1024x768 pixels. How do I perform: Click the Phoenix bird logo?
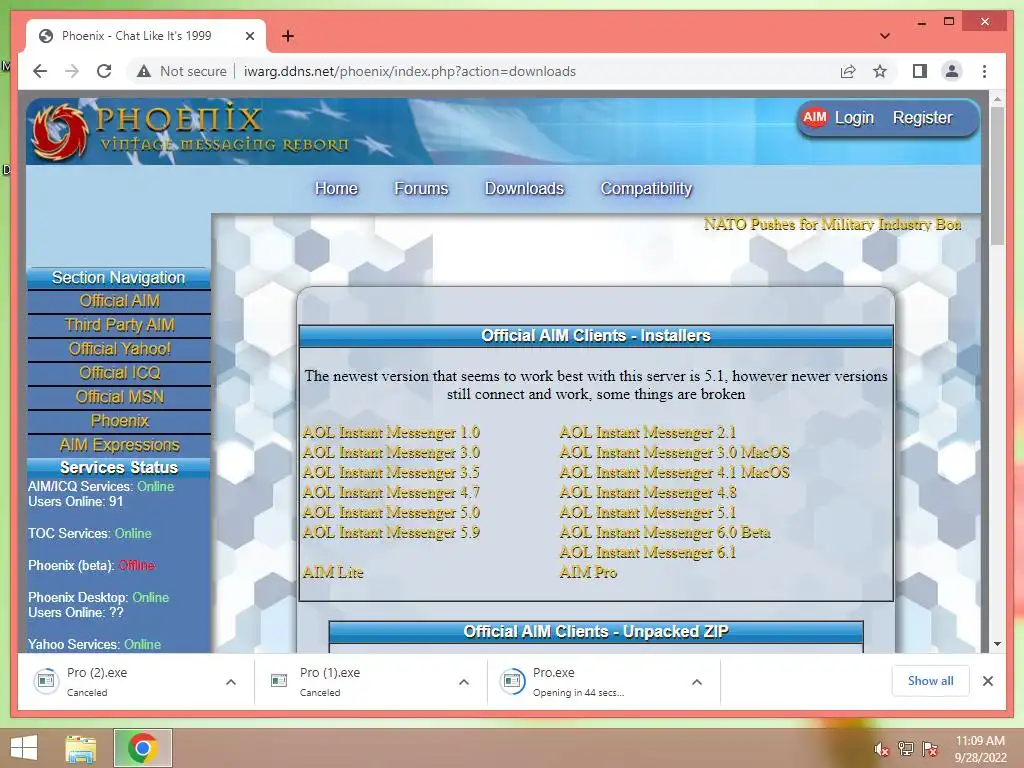60,131
